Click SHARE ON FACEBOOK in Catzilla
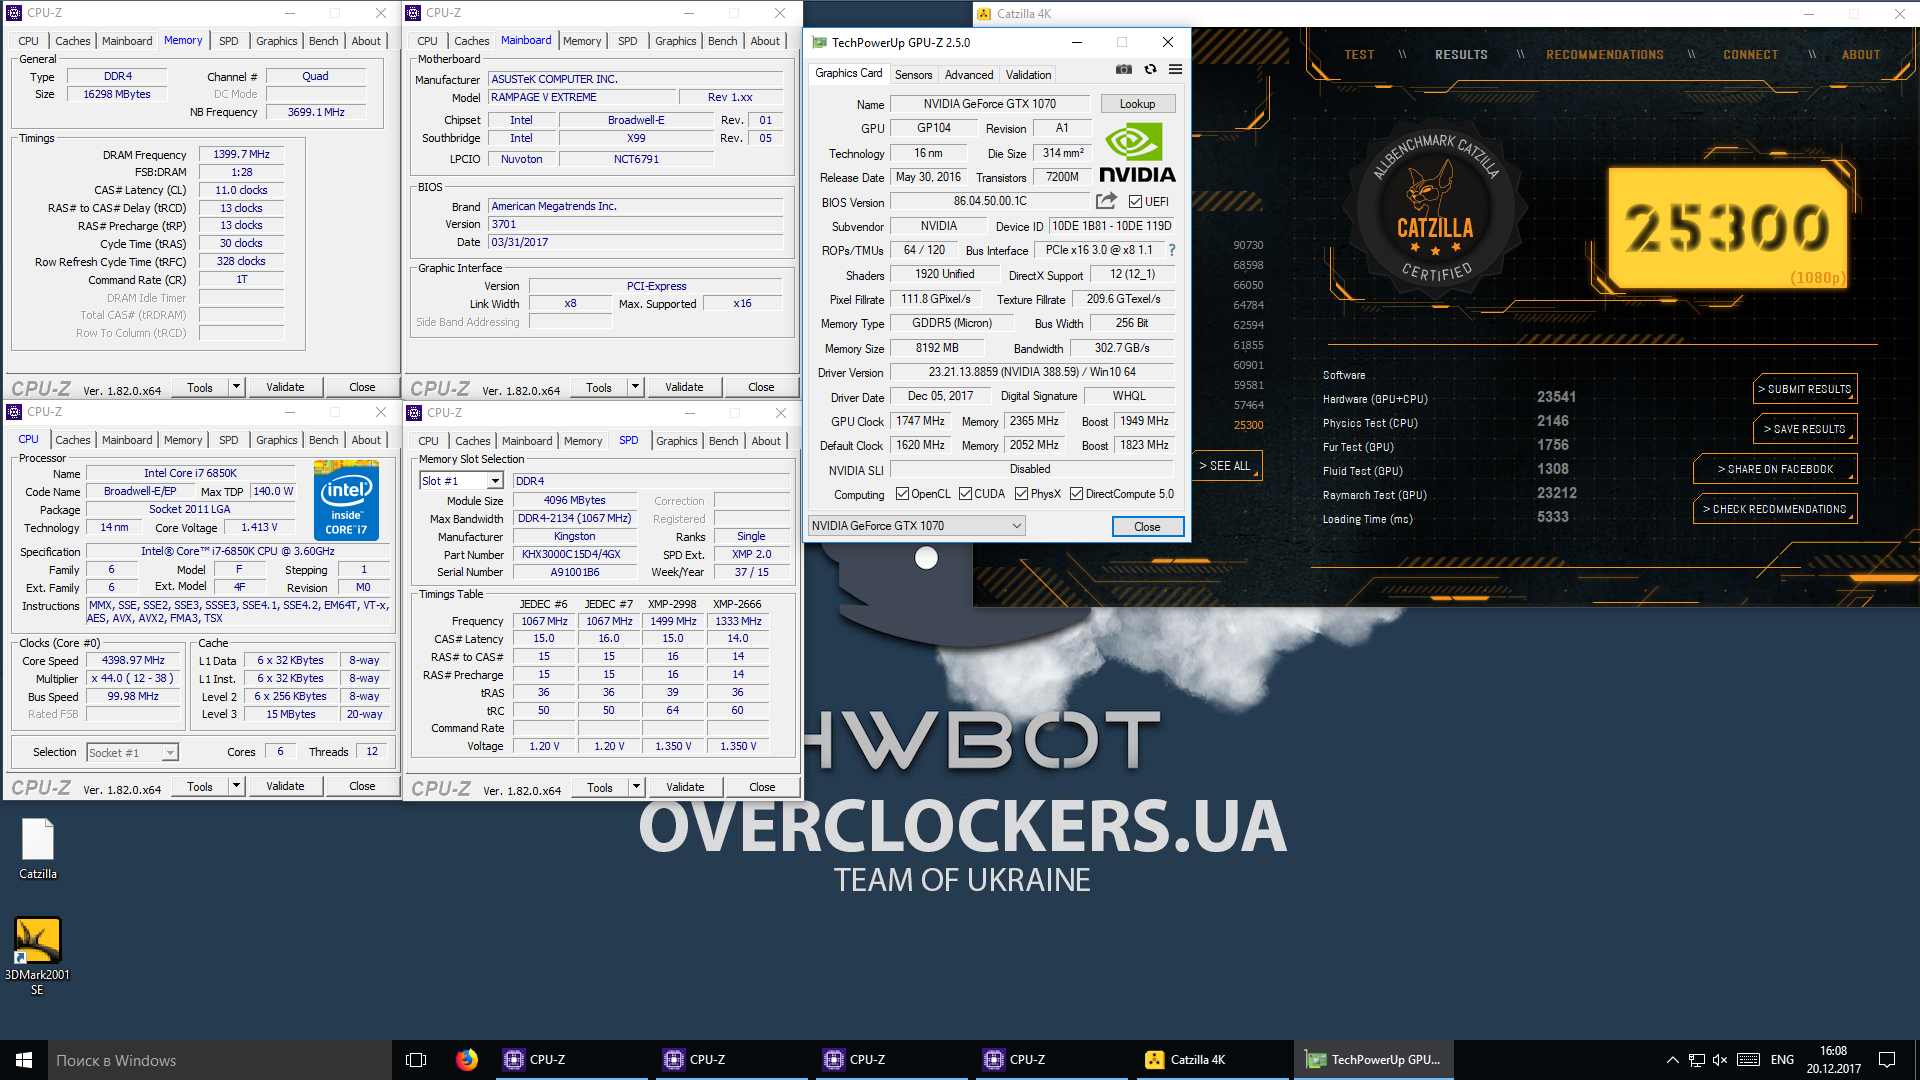Screen dimensions: 1920x1080 [1775, 469]
